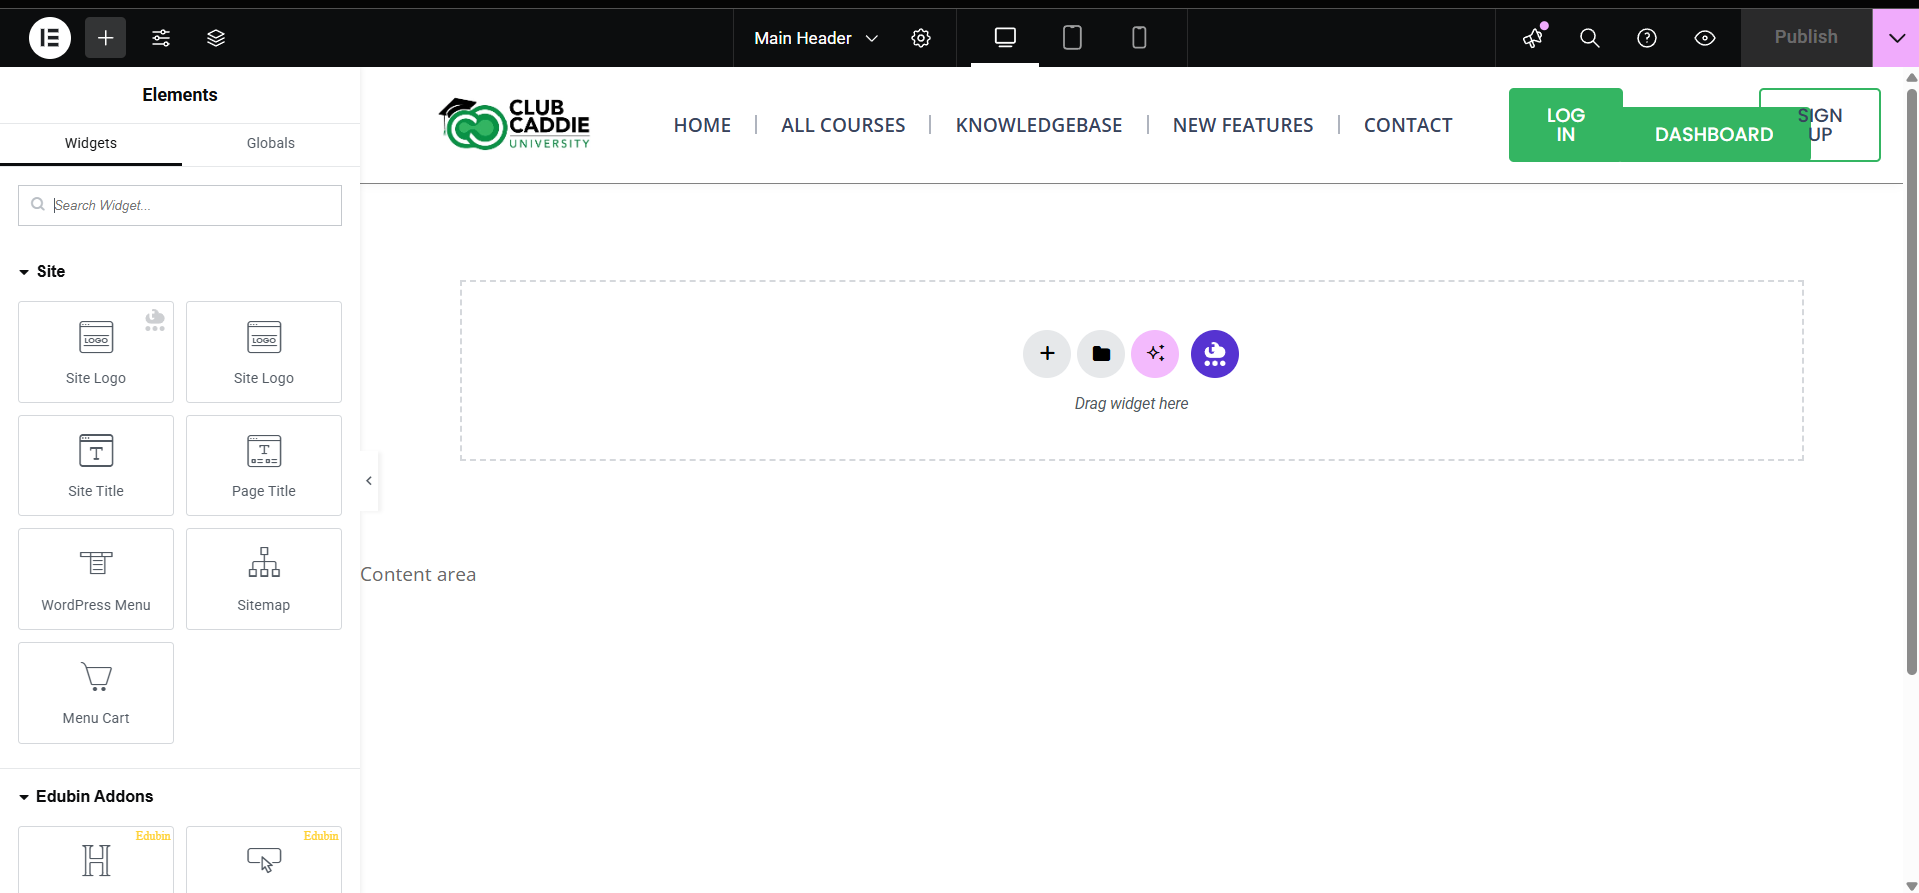The image size is (1919, 893).
Task: Click the NEW FEATURES nav link
Action: pos(1243,125)
